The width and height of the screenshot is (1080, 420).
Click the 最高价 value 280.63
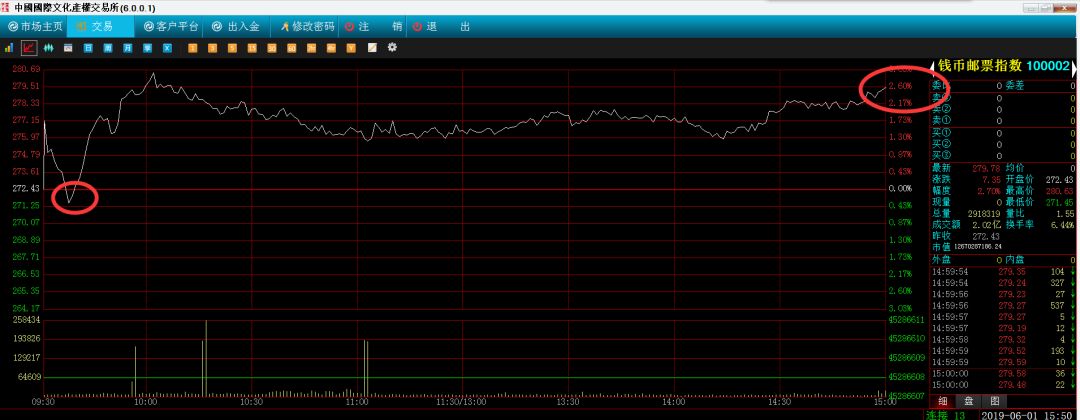1061,191
